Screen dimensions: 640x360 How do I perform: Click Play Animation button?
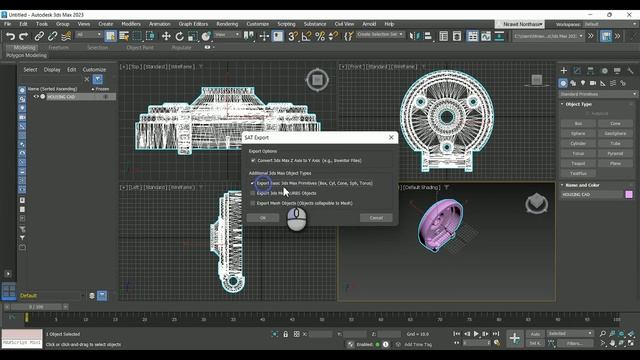[x=476, y=334]
